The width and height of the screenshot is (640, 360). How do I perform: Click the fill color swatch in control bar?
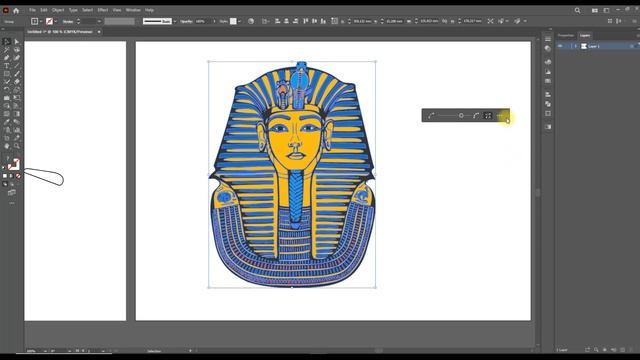click(35, 21)
